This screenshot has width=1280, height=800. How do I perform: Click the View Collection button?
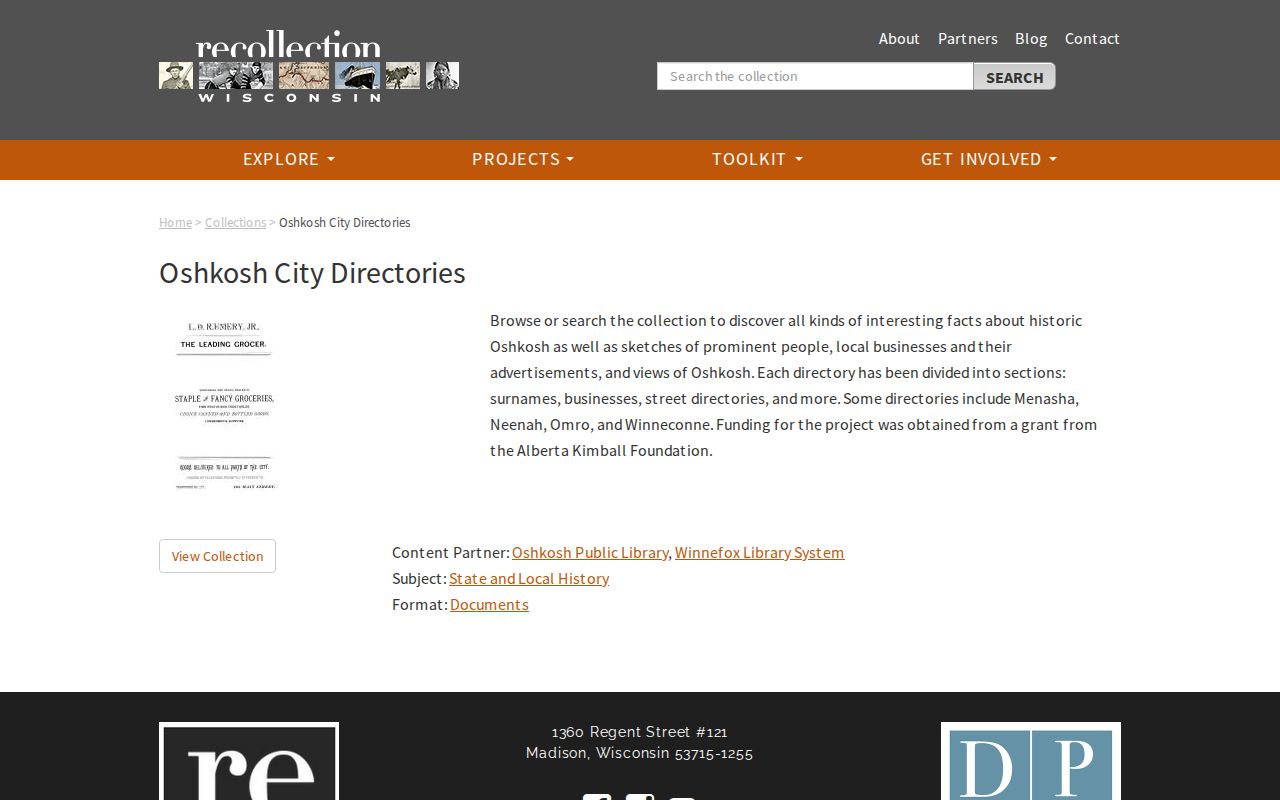pos(217,556)
